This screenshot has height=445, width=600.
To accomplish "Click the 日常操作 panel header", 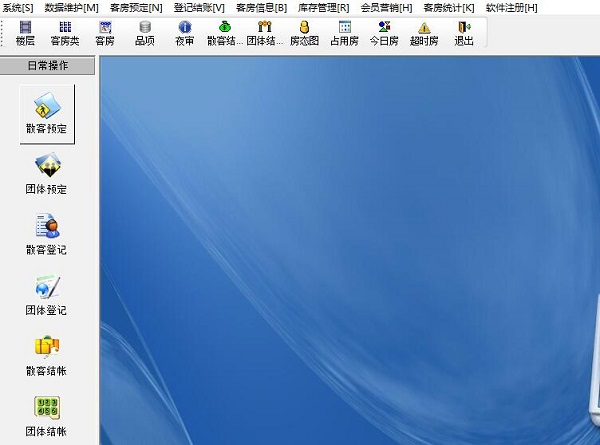I will pyautogui.click(x=47, y=65).
